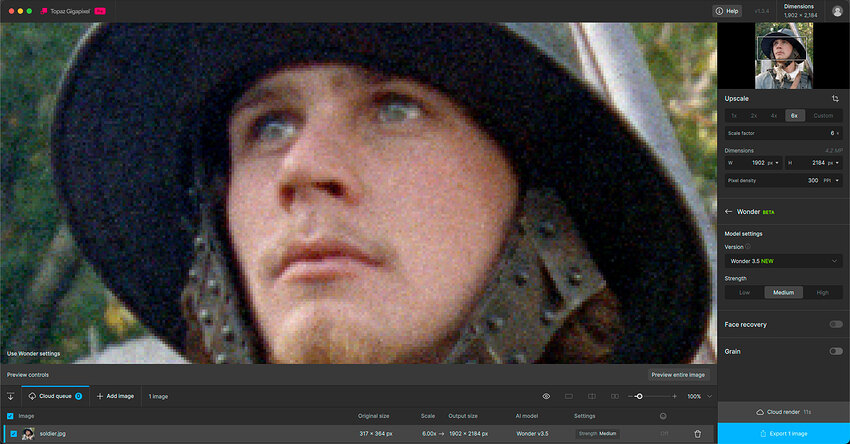Click Preview entire image button
Screen dimensions: 850x444
[x=678, y=375]
